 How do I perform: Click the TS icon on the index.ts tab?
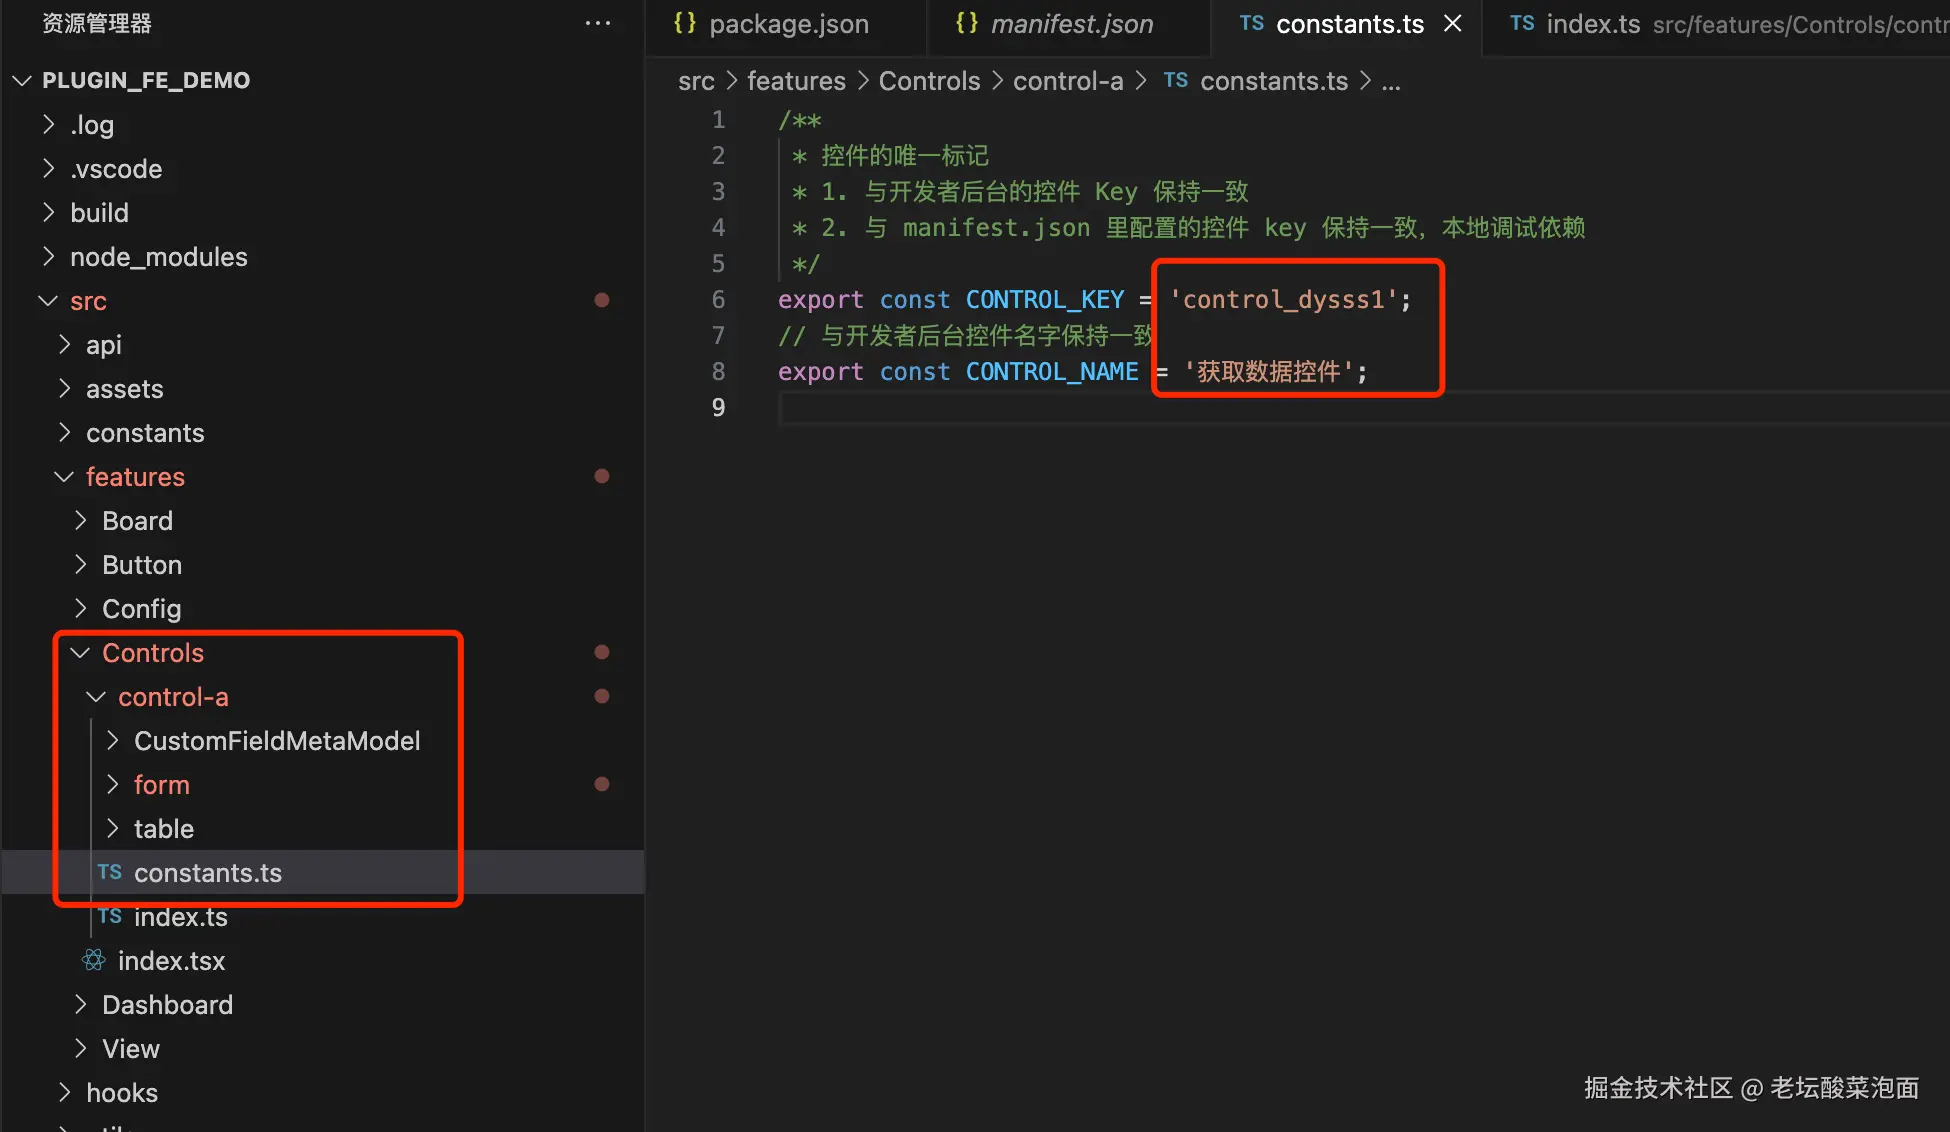point(1522,23)
